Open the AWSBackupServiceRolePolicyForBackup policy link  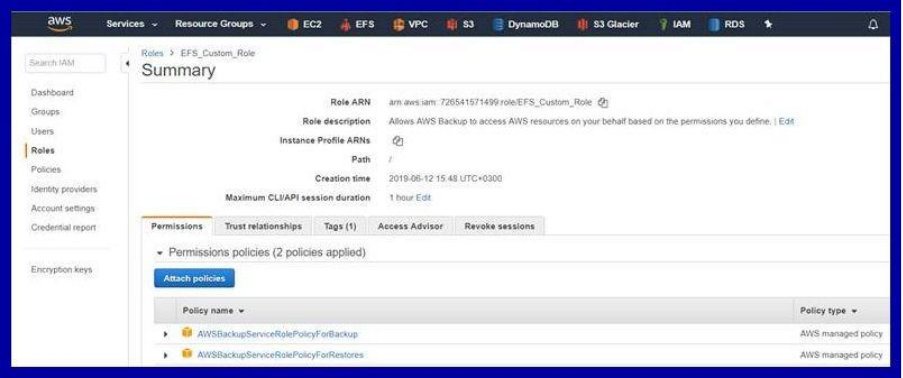click(278, 334)
